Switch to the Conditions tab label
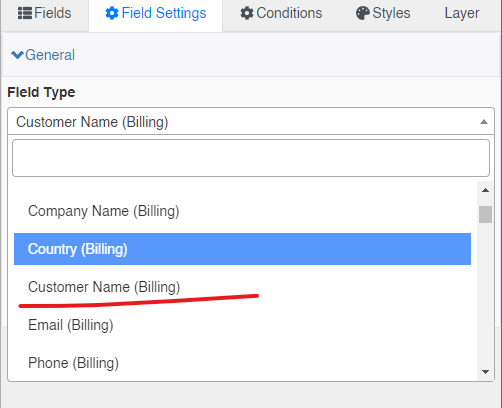502x408 pixels. click(x=289, y=13)
